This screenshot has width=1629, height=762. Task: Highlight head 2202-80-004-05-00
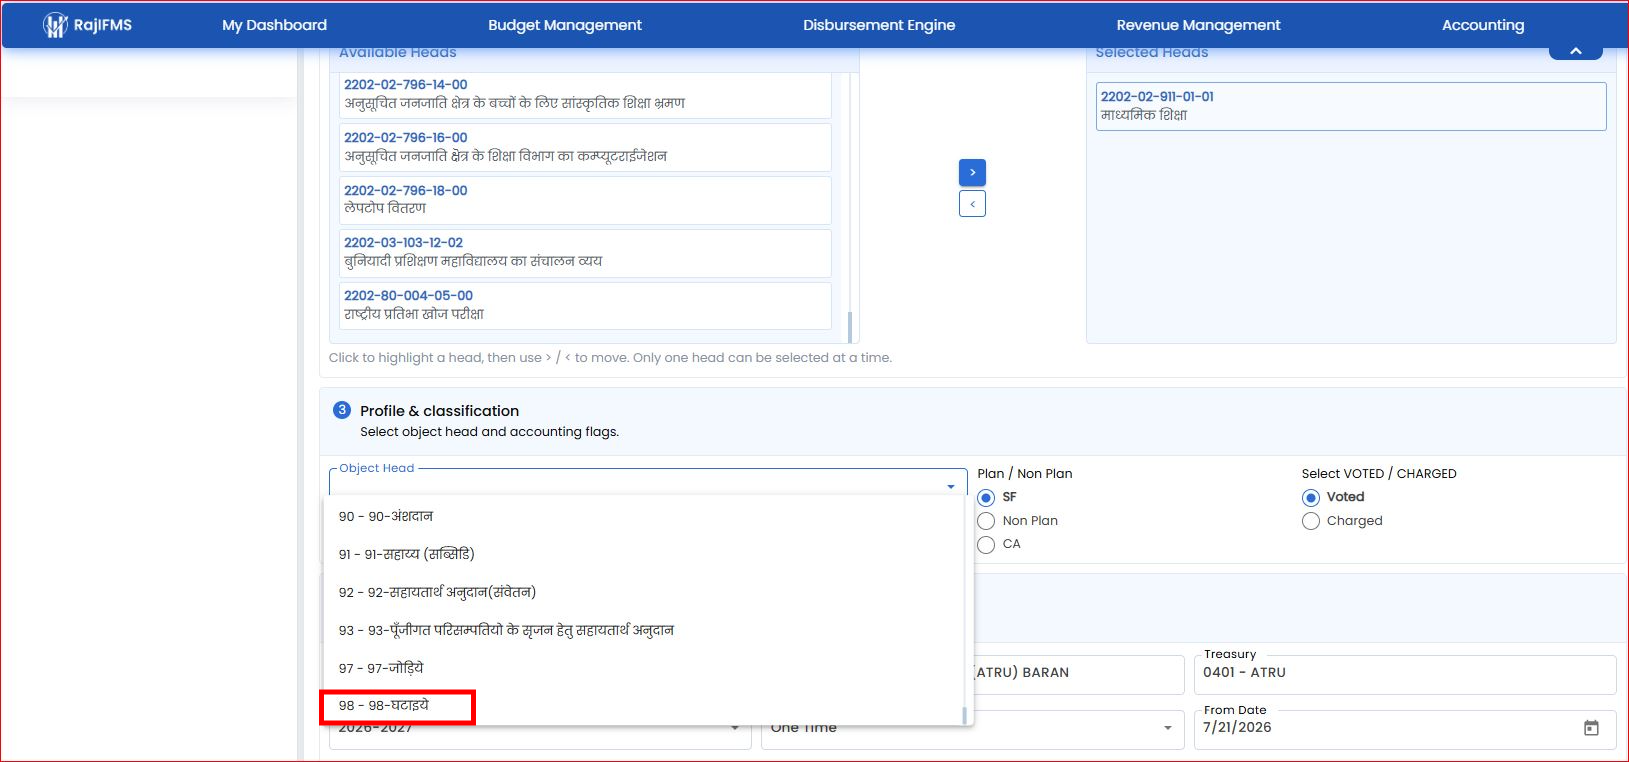(586, 305)
